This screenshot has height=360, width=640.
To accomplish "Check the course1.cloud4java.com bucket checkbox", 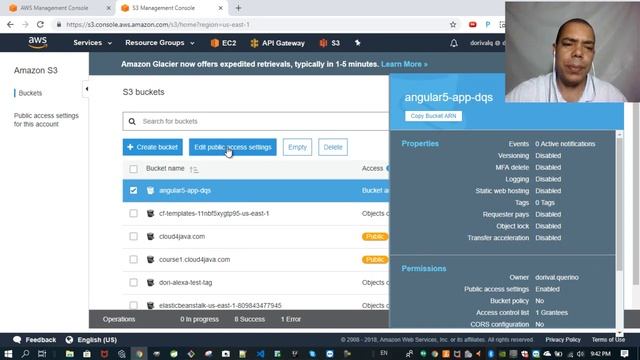I will click(x=133, y=260).
